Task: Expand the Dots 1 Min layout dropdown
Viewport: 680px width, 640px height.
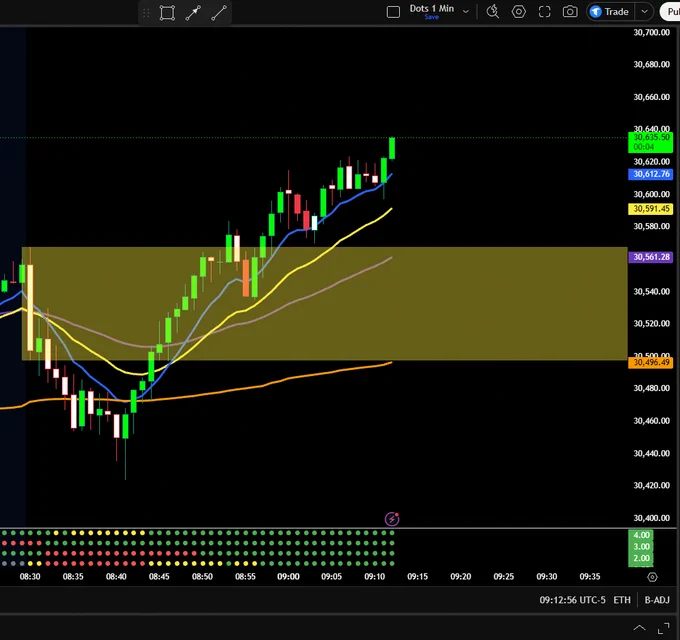Action: pos(466,12)
